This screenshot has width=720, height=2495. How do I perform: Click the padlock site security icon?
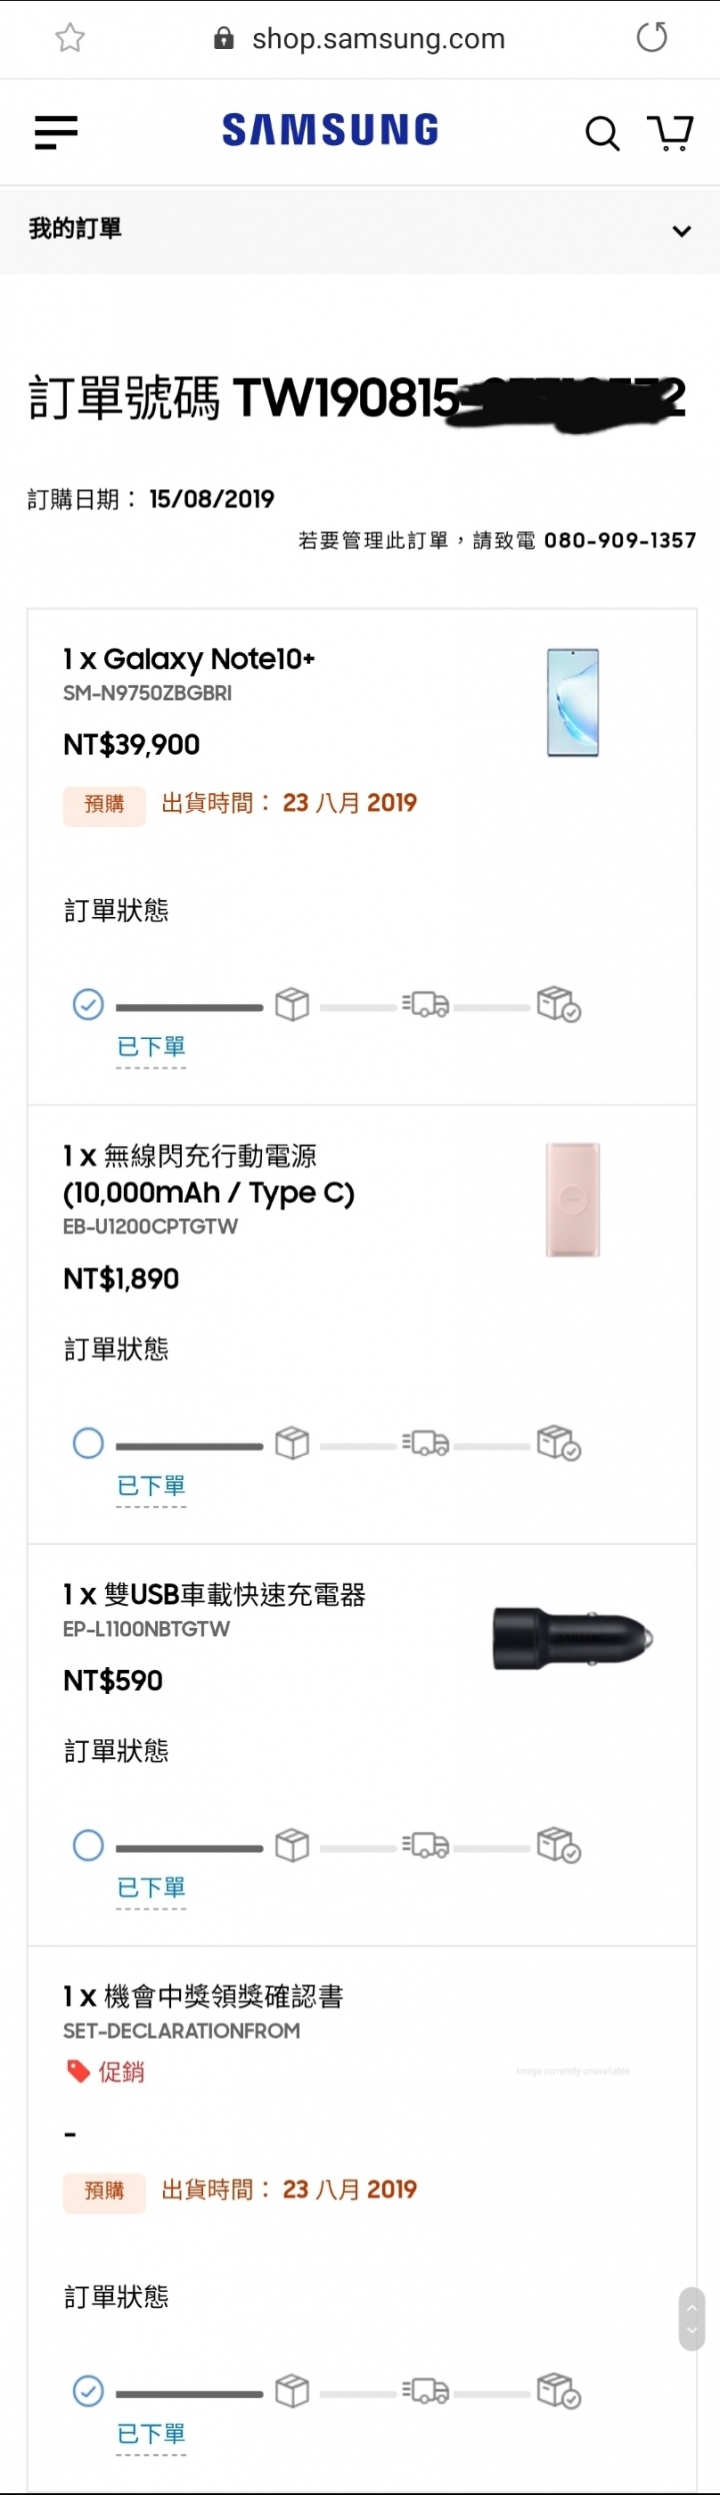pyautogui.click(x=224, y=39)
